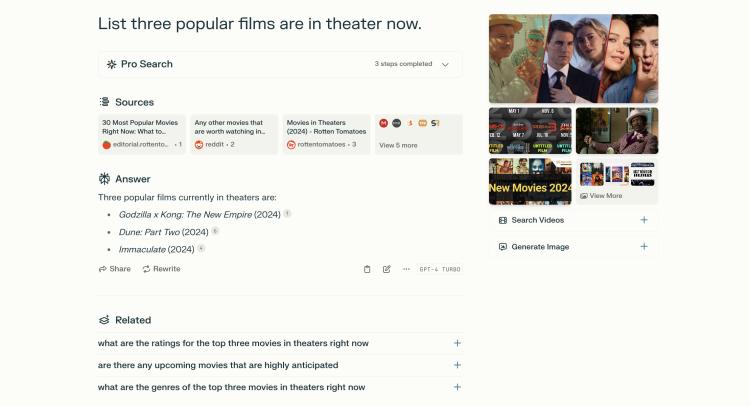This screenshot has width=750, height=406.
Task: Click View 5 more sources
Action: 419,134
